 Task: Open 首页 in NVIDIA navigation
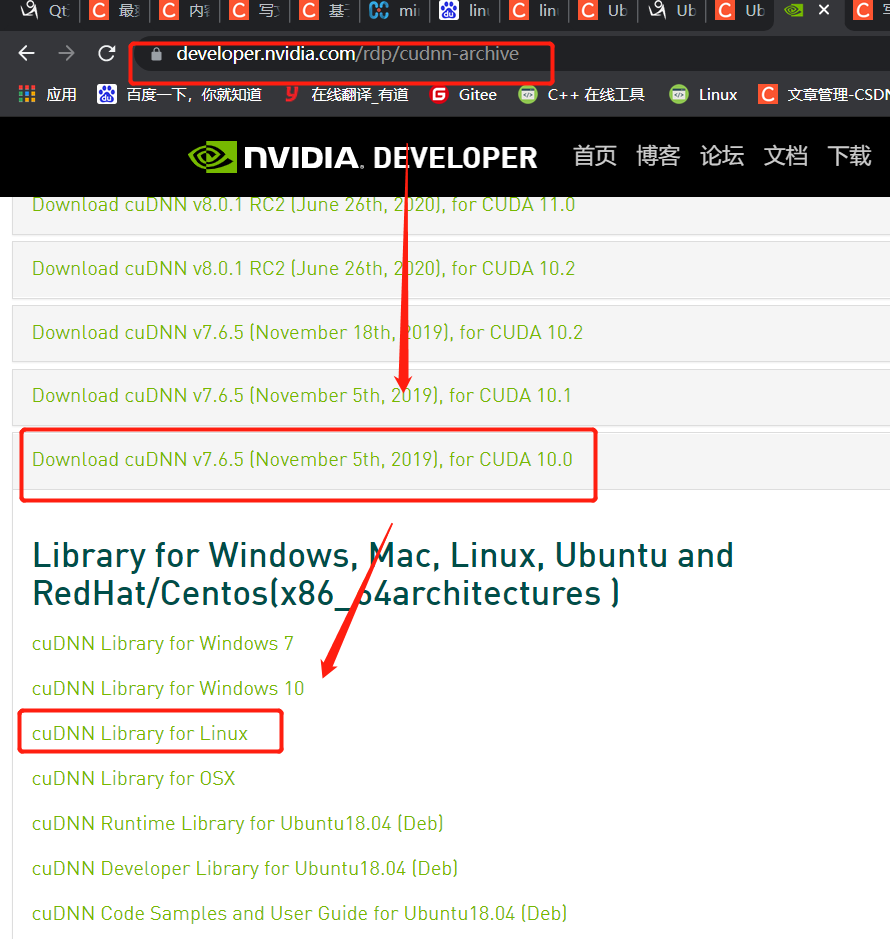point(595,156)
